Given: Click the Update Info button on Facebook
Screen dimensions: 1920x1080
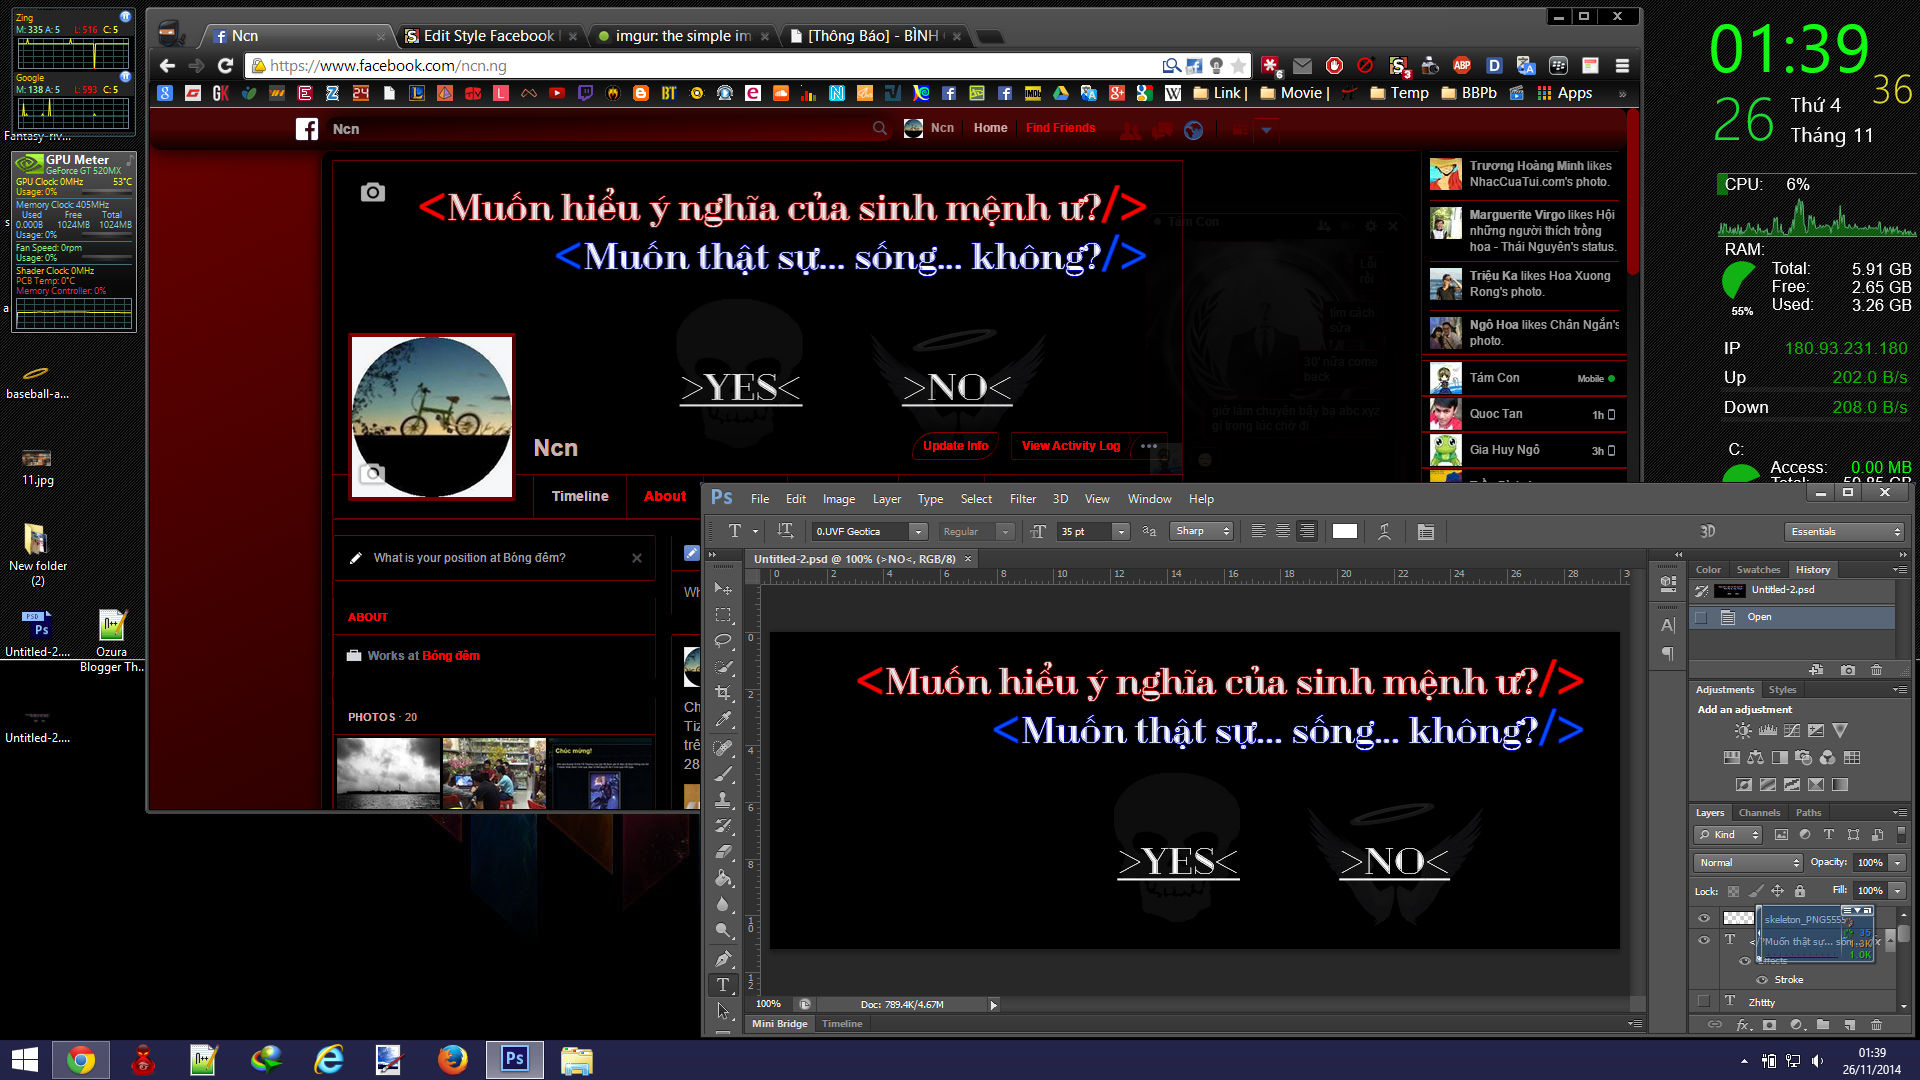Looking at the screenshot, I should [955, 446].
